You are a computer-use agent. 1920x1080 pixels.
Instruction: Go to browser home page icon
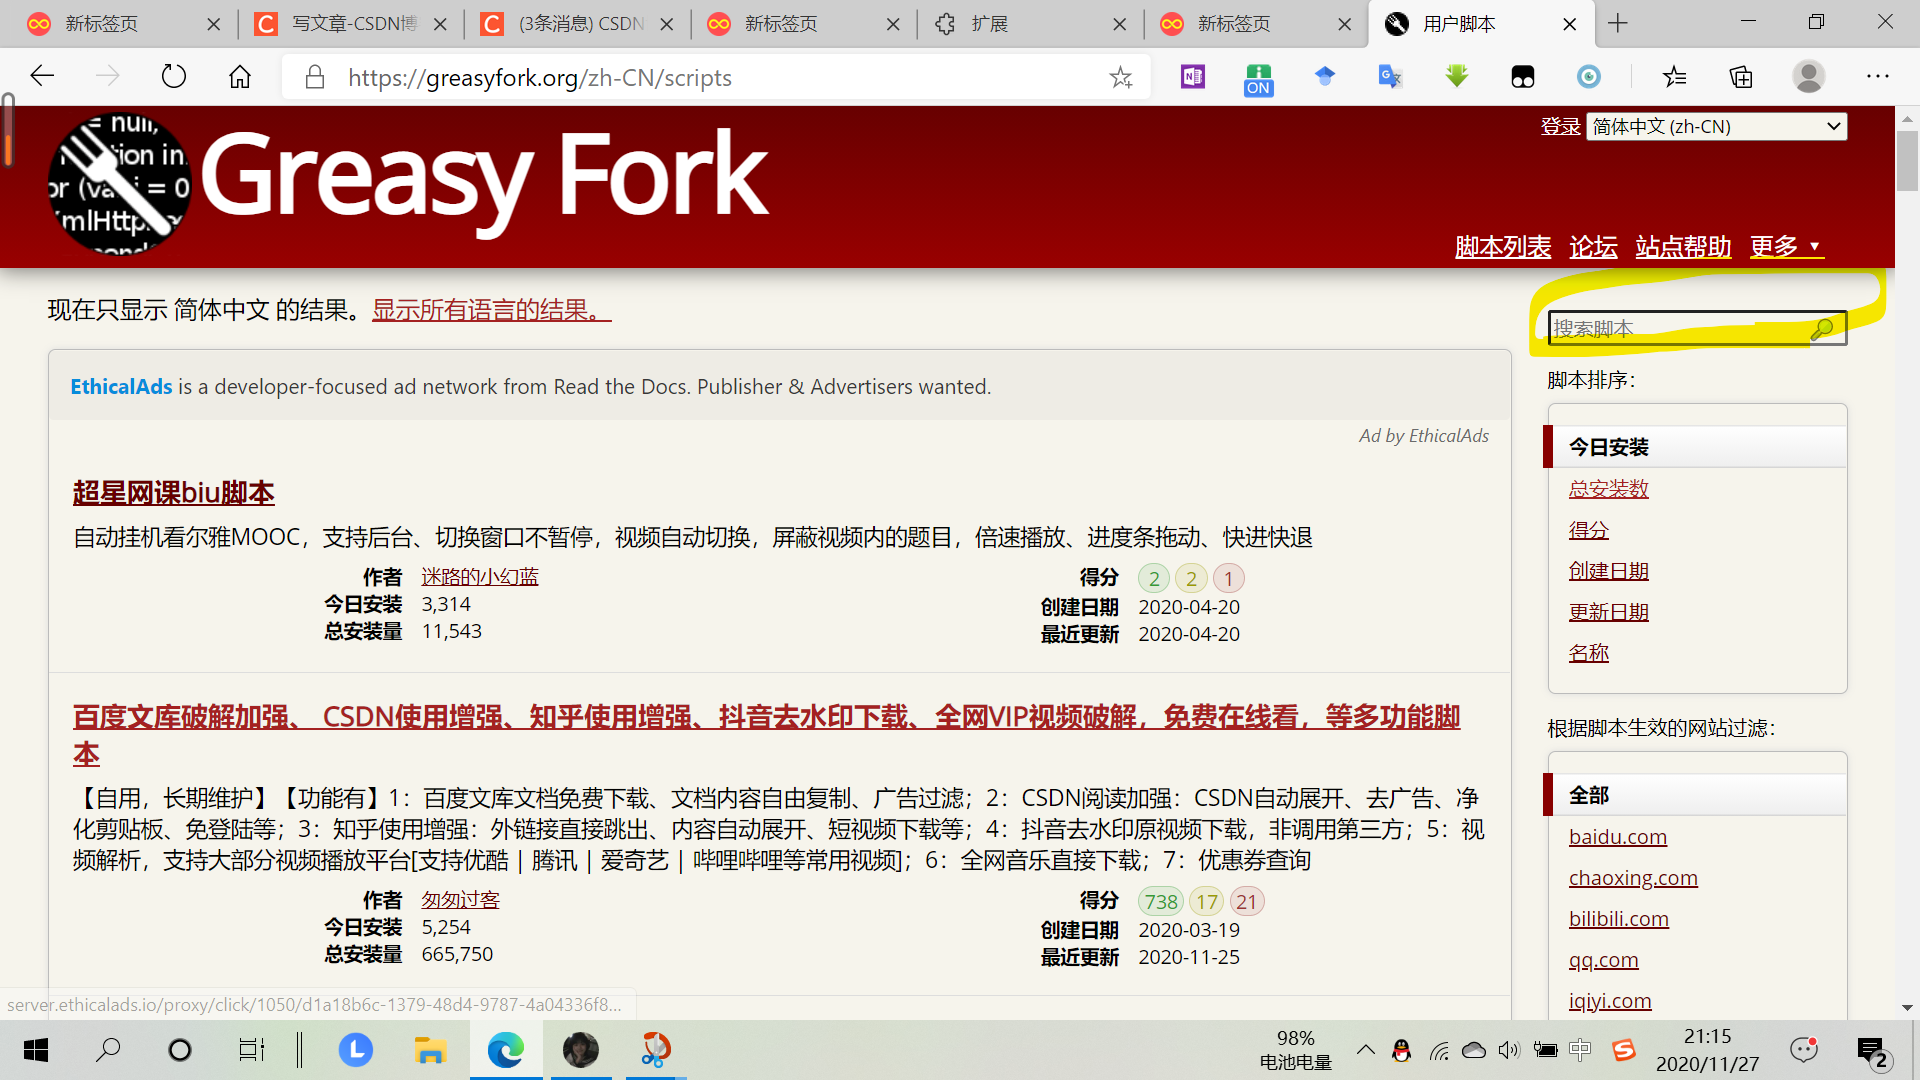coord(240,77)
